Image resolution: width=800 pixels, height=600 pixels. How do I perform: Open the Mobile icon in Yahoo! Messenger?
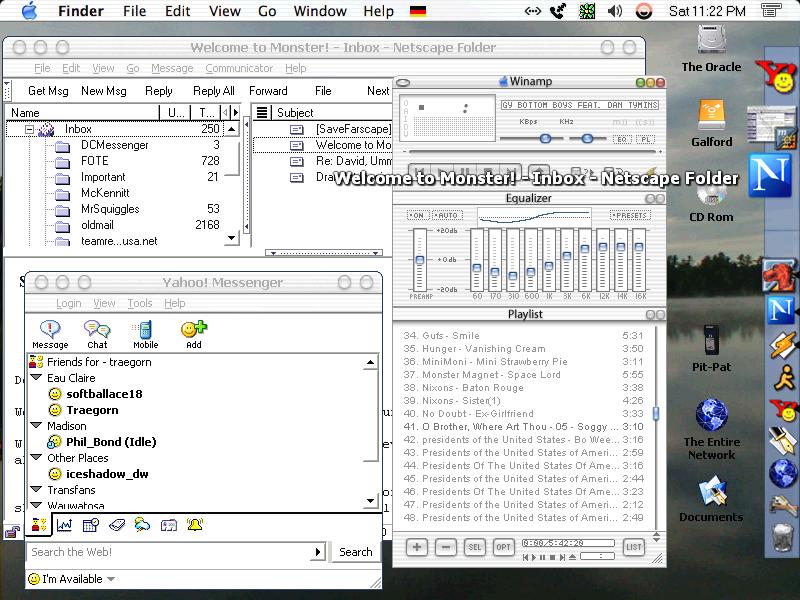click(145, 334)
